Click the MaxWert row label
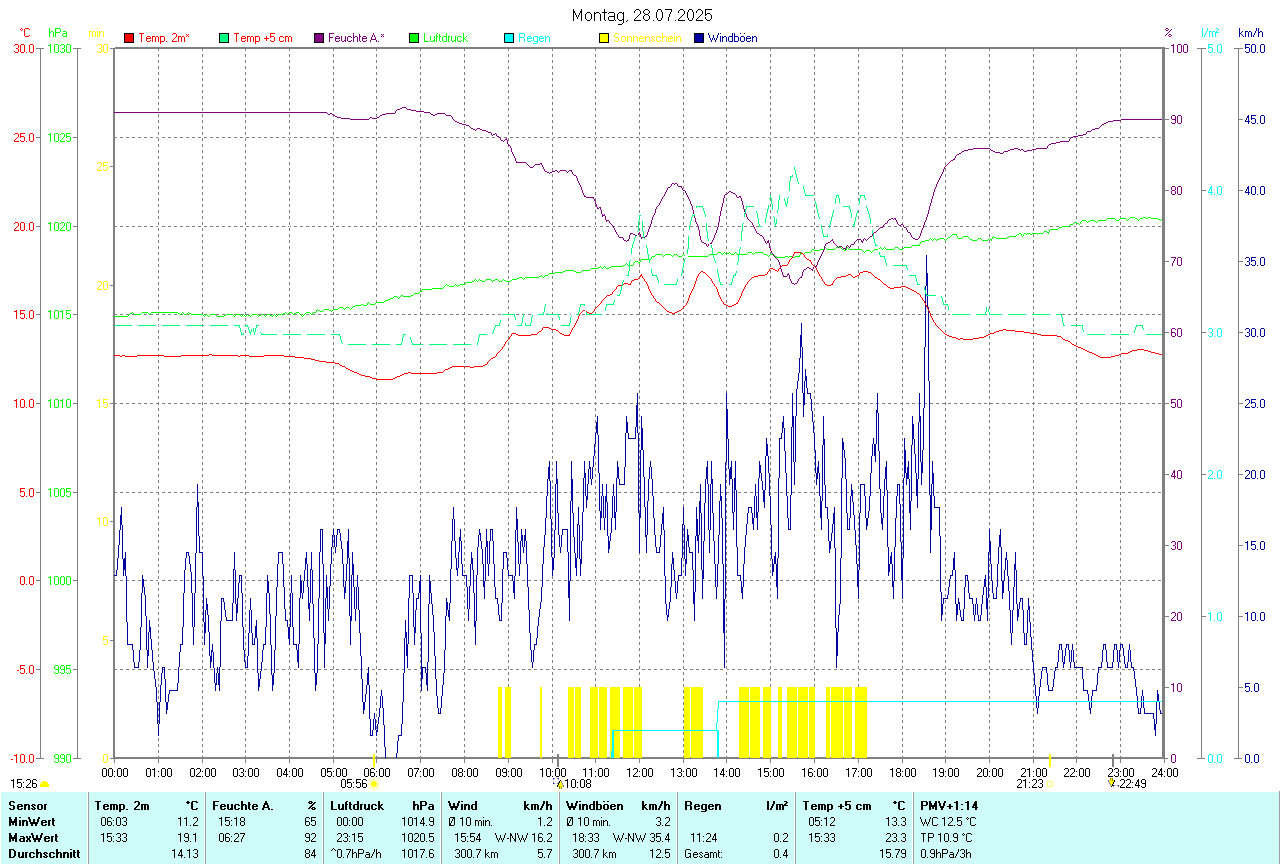Image resolution: width=1280 pixels, height=864 pixels. click(34, 837)
